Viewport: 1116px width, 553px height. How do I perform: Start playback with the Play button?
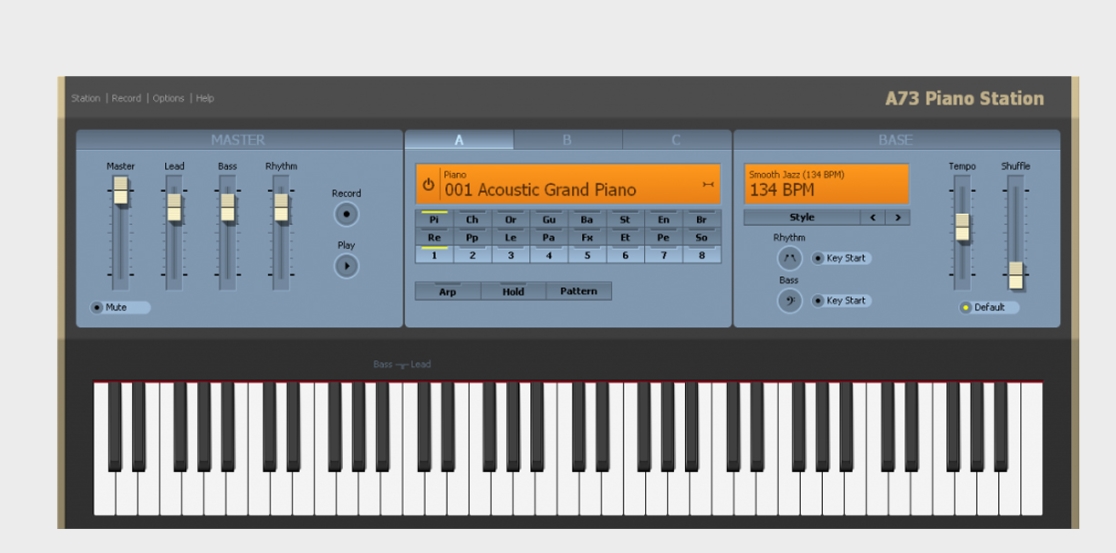click(x=347, y=265)
